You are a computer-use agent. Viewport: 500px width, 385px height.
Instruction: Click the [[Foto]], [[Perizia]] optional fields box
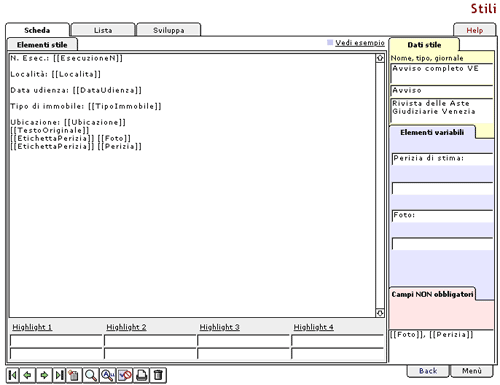click(x=442, y=345)
